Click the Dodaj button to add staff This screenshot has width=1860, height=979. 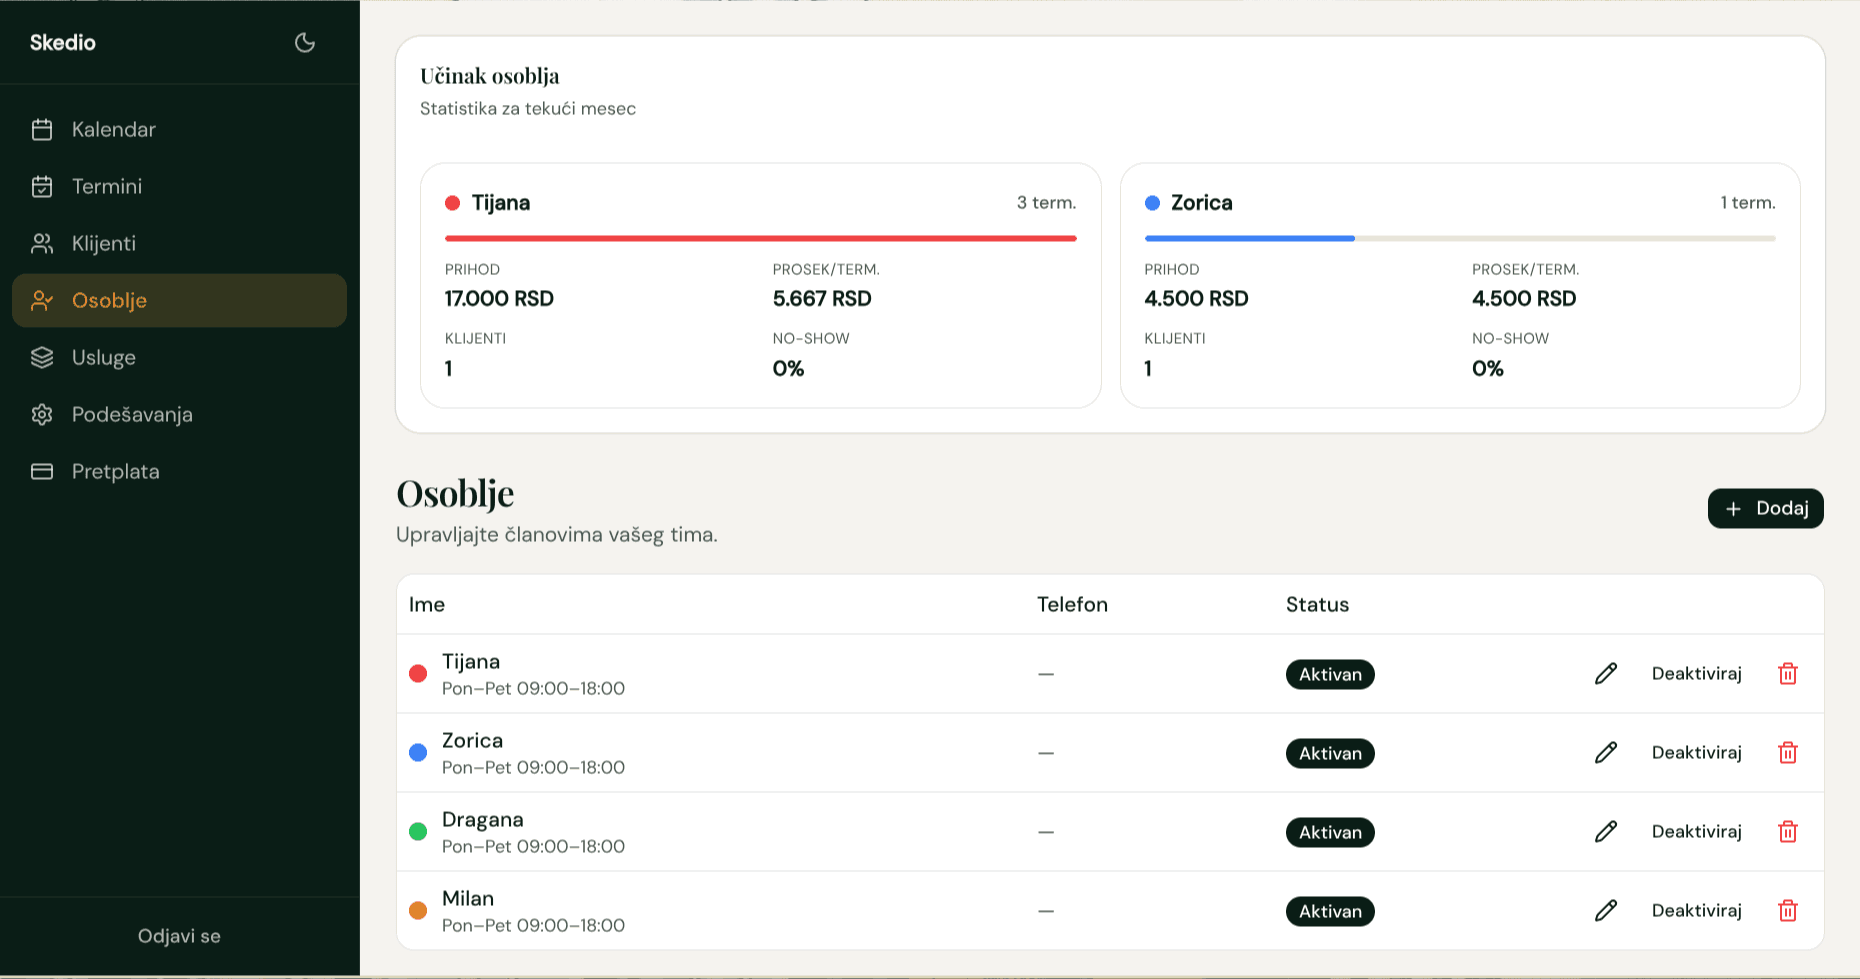(x=1766, y=508)
